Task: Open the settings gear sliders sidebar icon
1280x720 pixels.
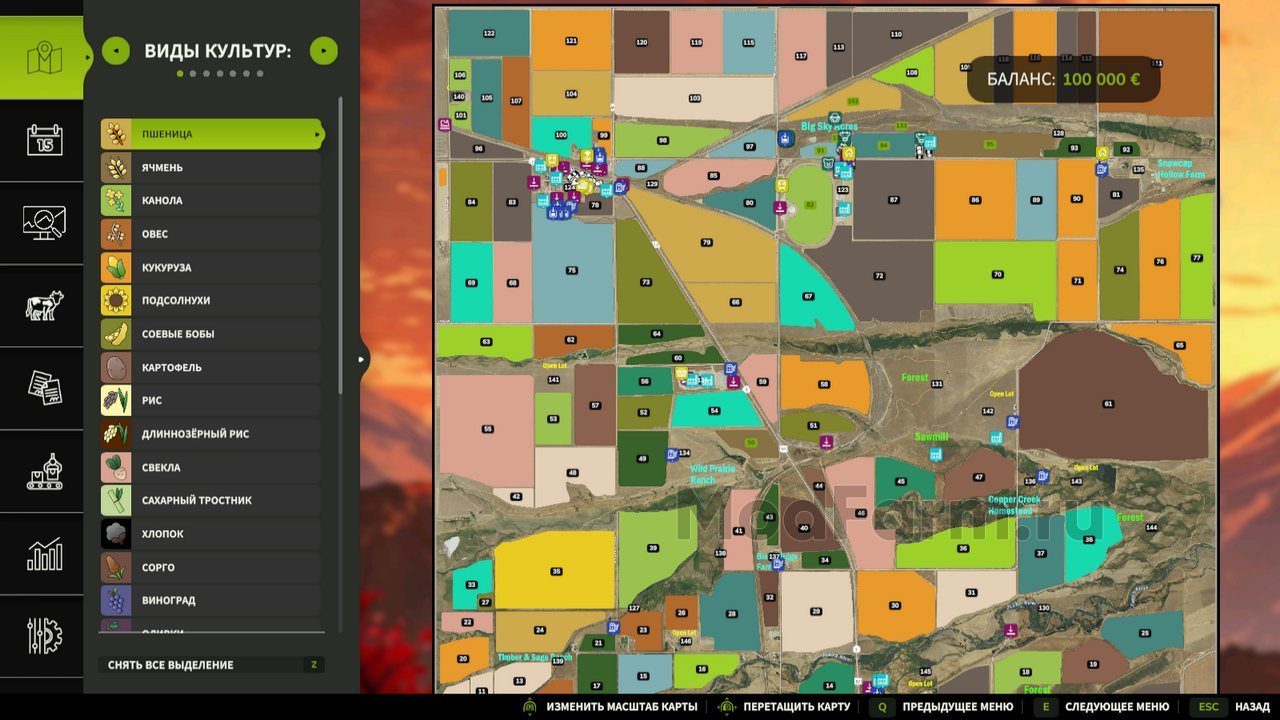Action: pos(44,637)
